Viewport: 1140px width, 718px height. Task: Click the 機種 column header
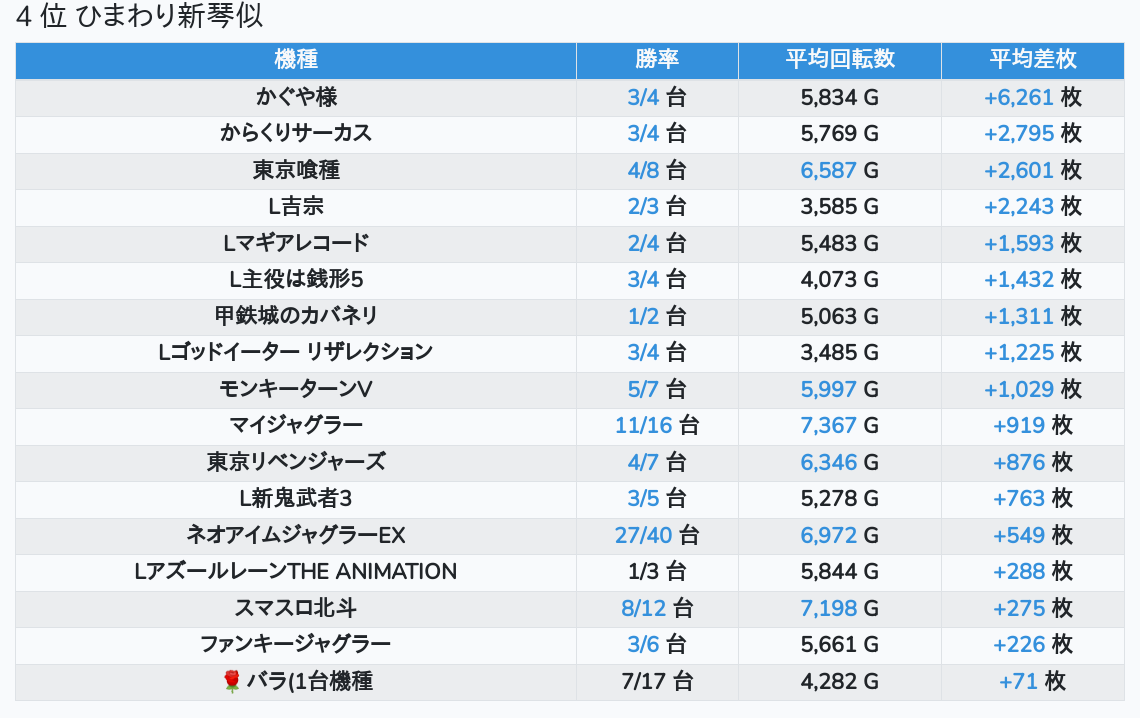(x=296, y=60)
